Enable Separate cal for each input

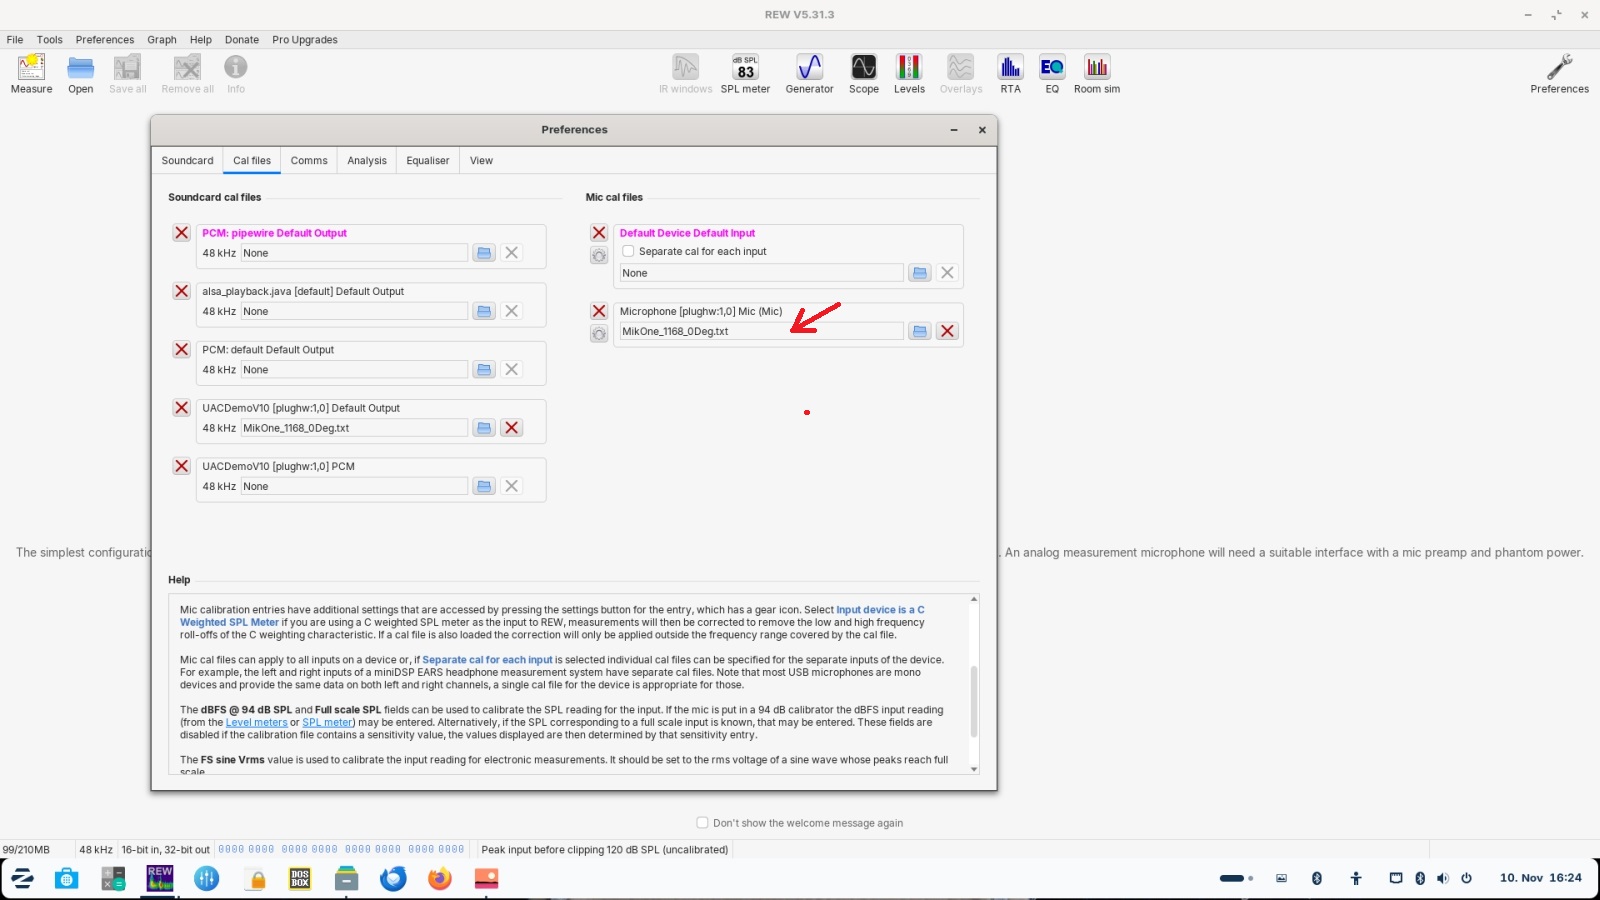(x=629, y=252)
